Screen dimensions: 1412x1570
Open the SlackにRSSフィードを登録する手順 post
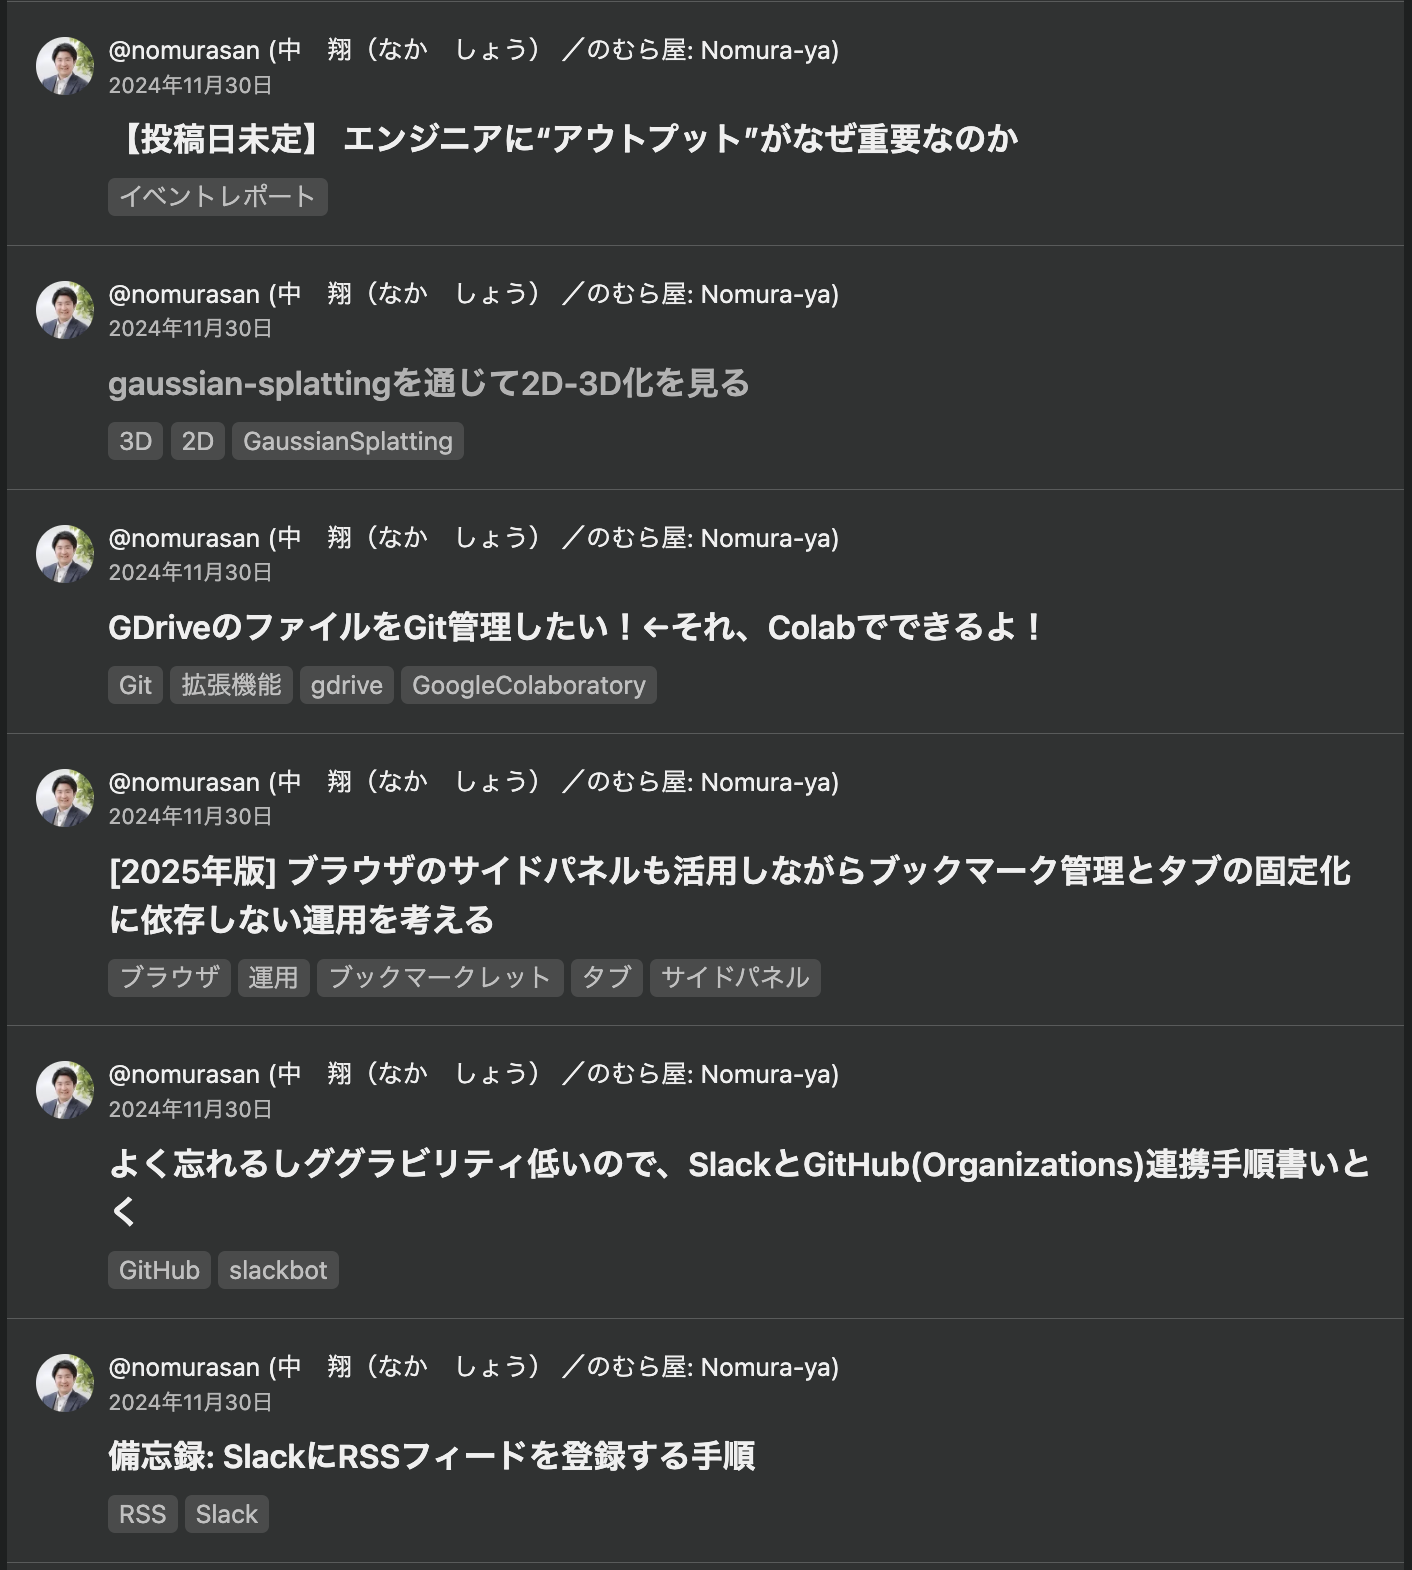435,1457
